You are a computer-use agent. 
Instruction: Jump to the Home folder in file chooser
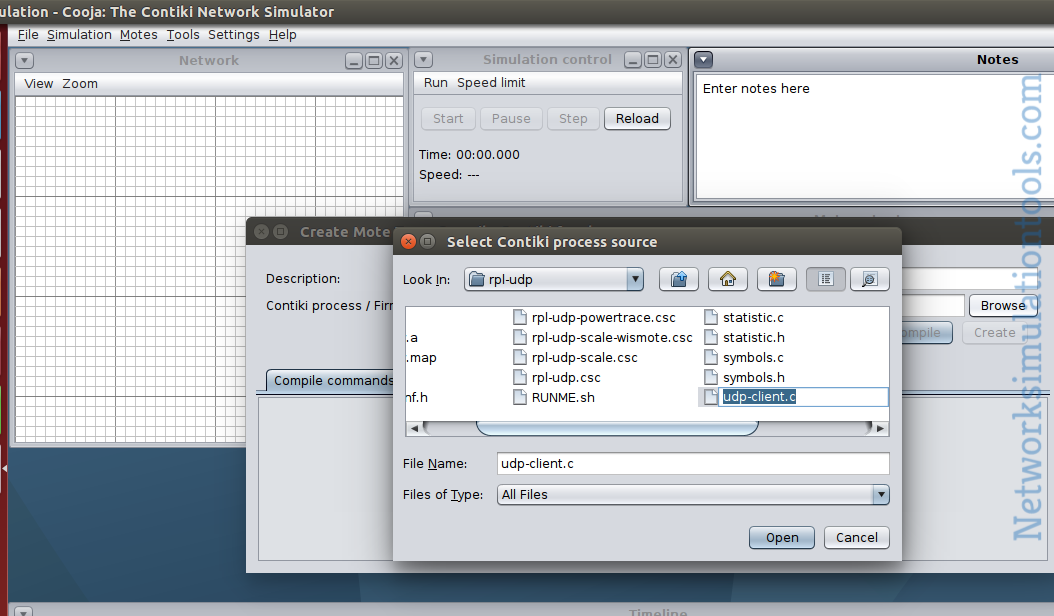pyautogui.click(x=728, y=279)
